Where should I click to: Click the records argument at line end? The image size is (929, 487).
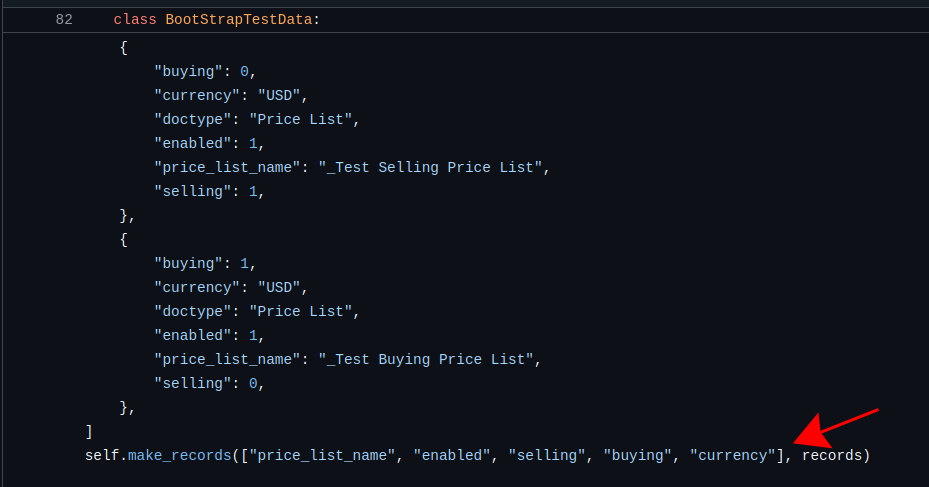tap(832, 455)
